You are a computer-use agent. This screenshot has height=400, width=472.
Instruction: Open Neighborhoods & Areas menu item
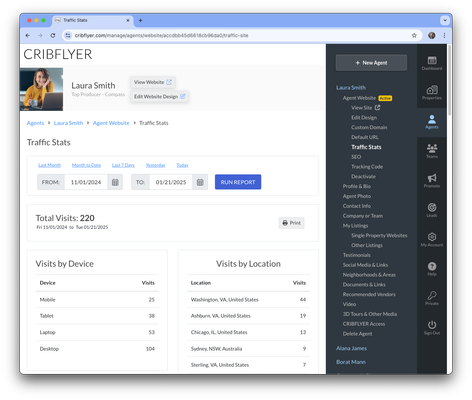point(369,275)
